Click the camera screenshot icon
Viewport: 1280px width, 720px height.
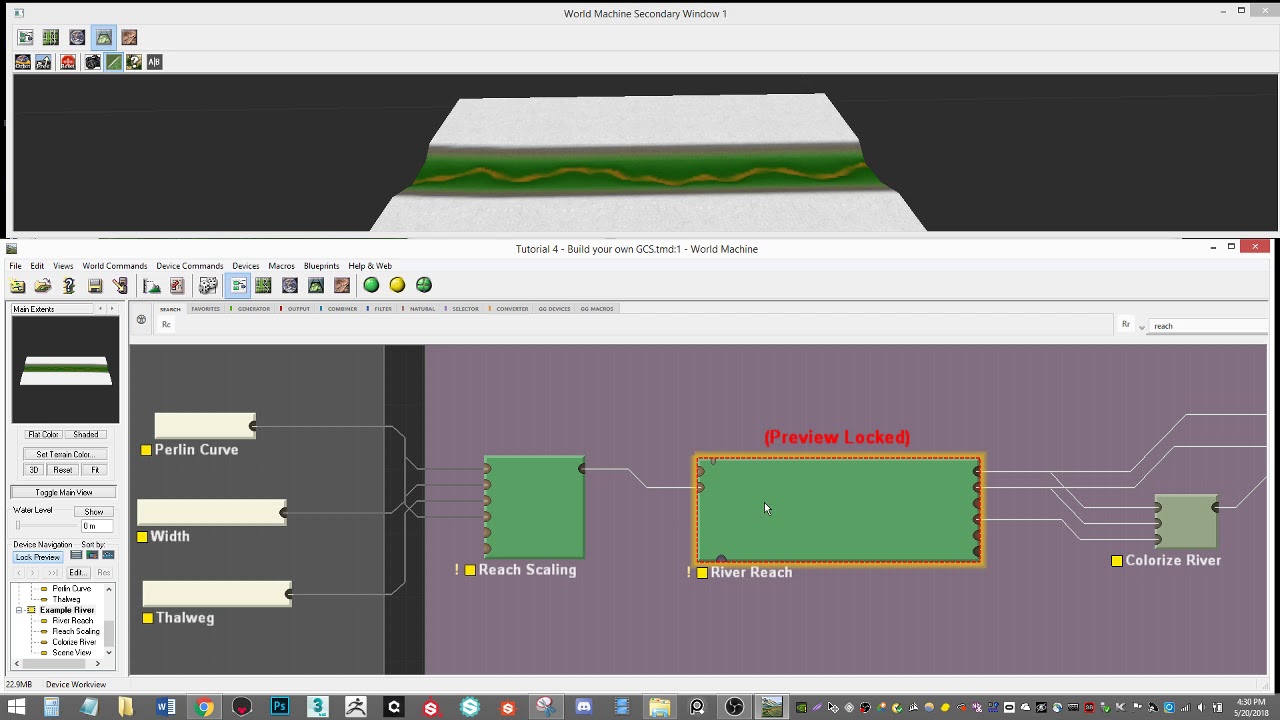(x=92, y=62)
